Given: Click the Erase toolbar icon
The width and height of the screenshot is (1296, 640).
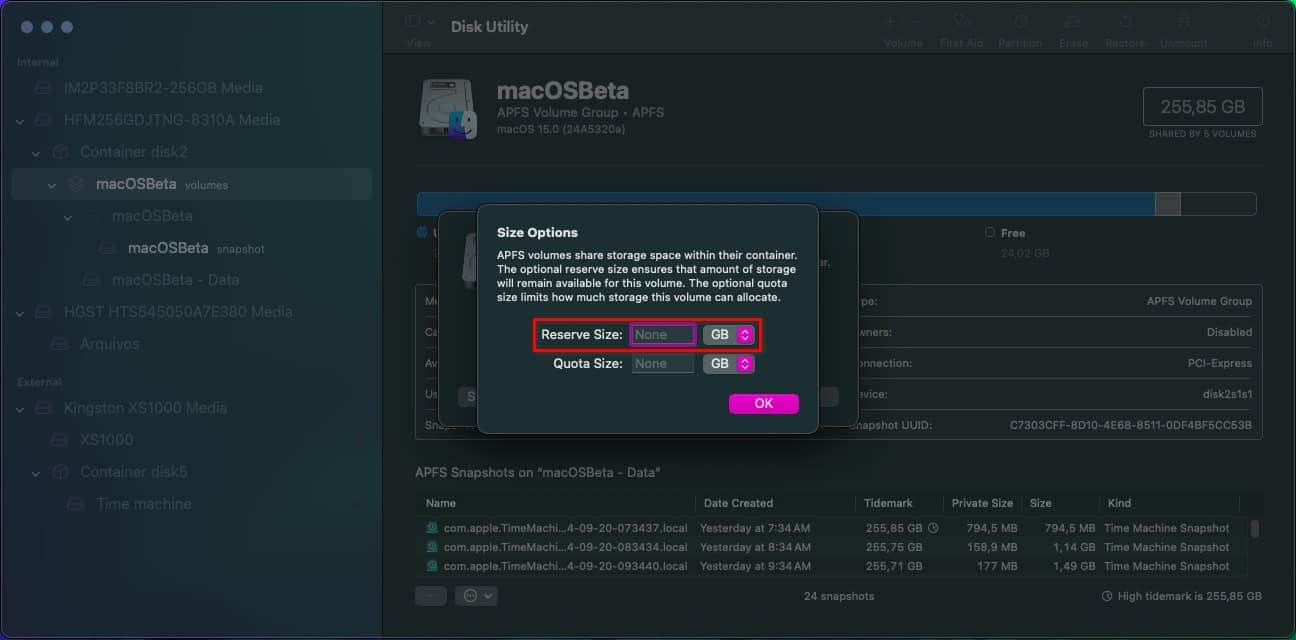Looking at the screenshot, I should point(1073,22).
